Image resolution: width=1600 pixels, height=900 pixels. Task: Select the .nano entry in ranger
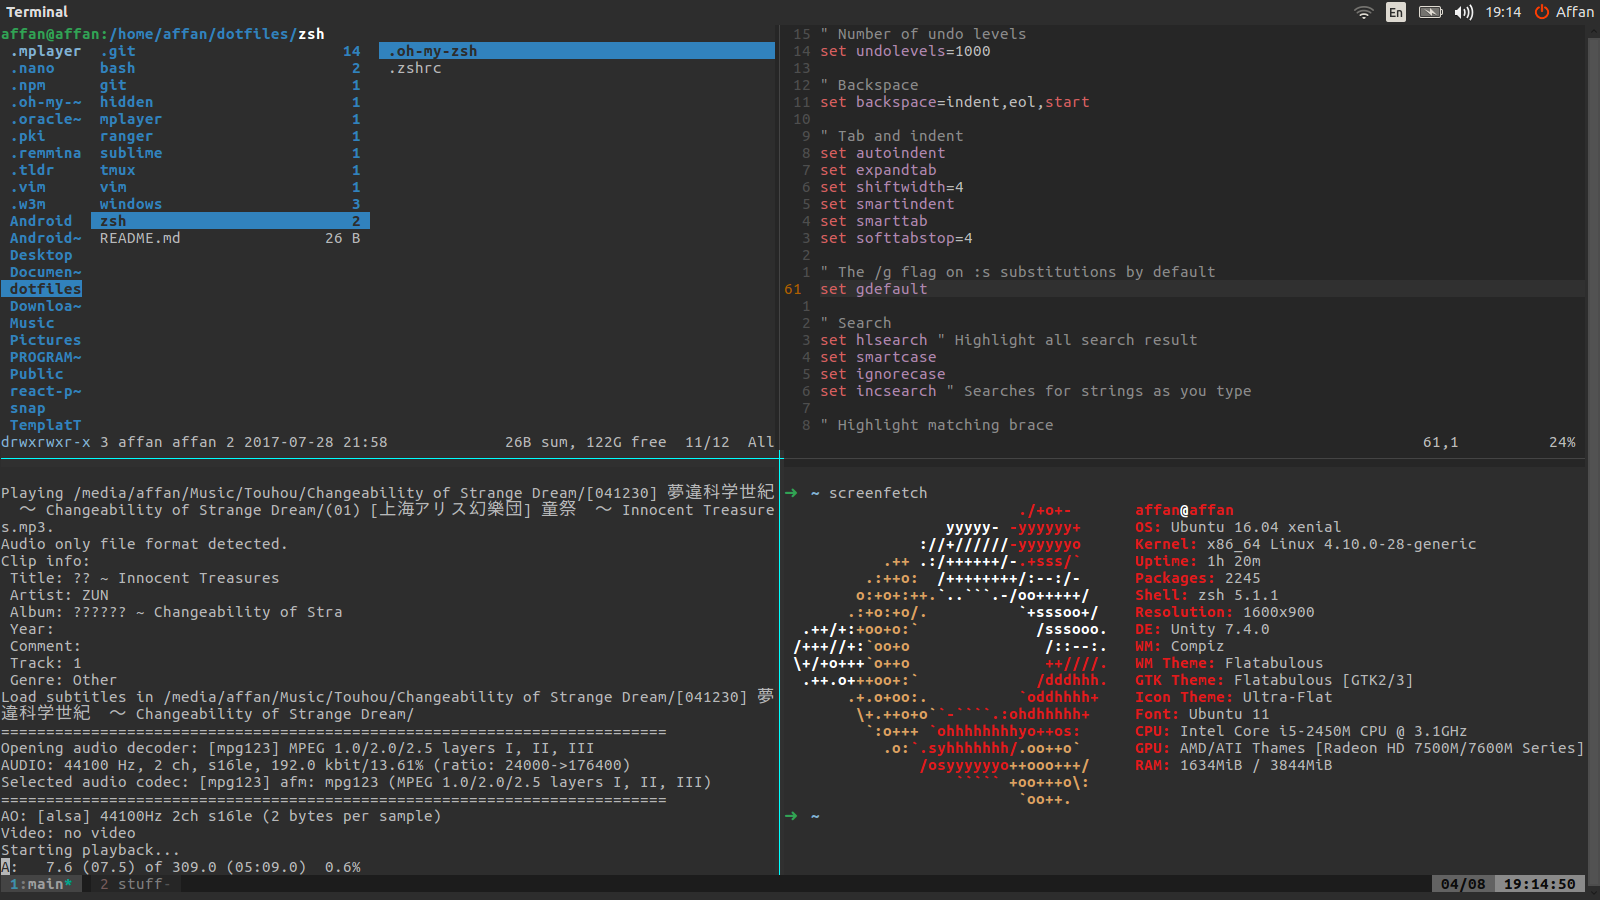pyautogui.click(x=32, y=68)
